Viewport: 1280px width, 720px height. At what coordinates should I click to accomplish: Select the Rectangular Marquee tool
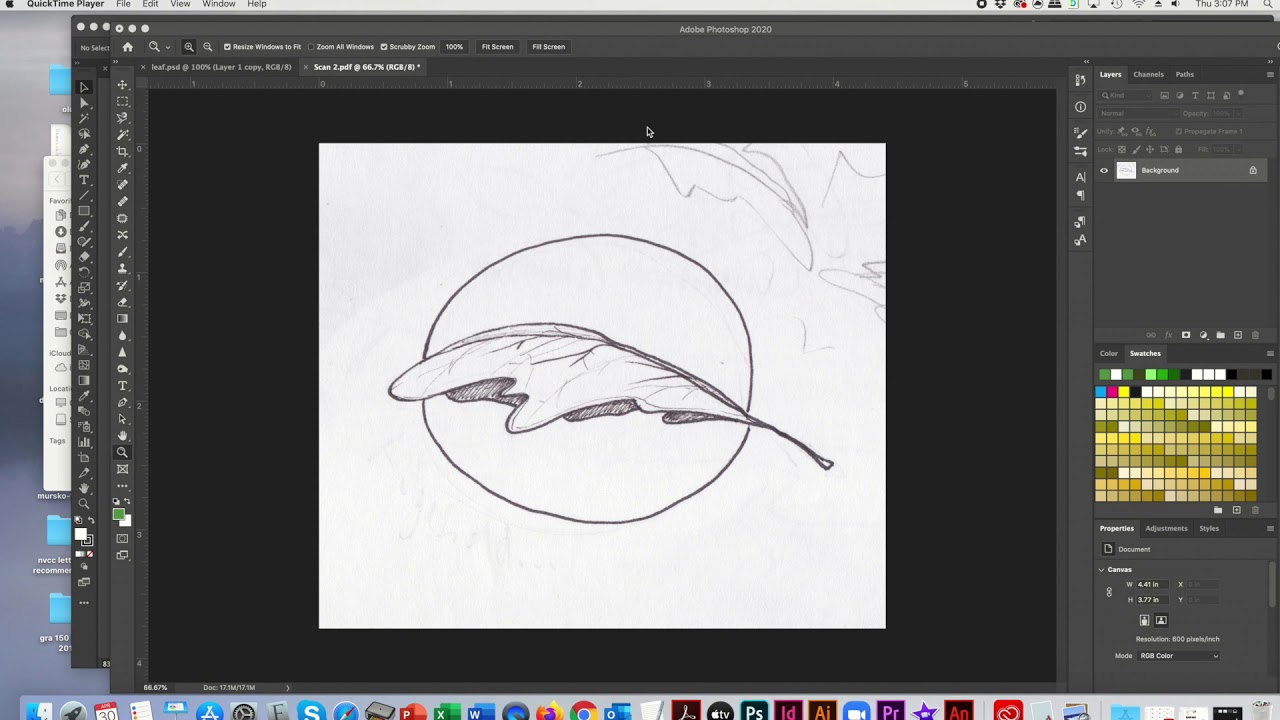[123, 101]
